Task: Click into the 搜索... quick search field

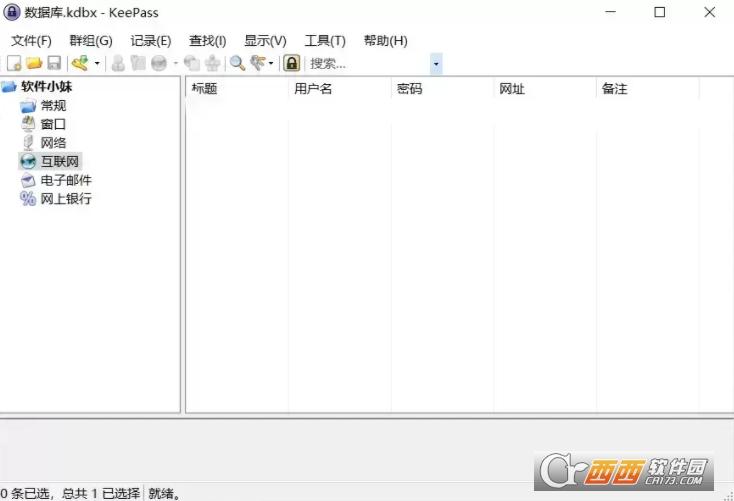Action: [368, 64]
